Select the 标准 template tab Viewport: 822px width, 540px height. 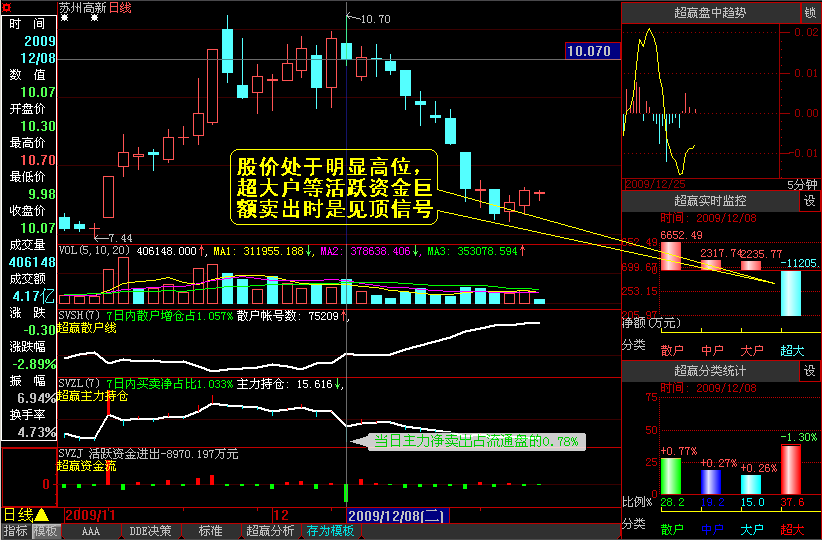pyautogui.click(x=210, y=531)
